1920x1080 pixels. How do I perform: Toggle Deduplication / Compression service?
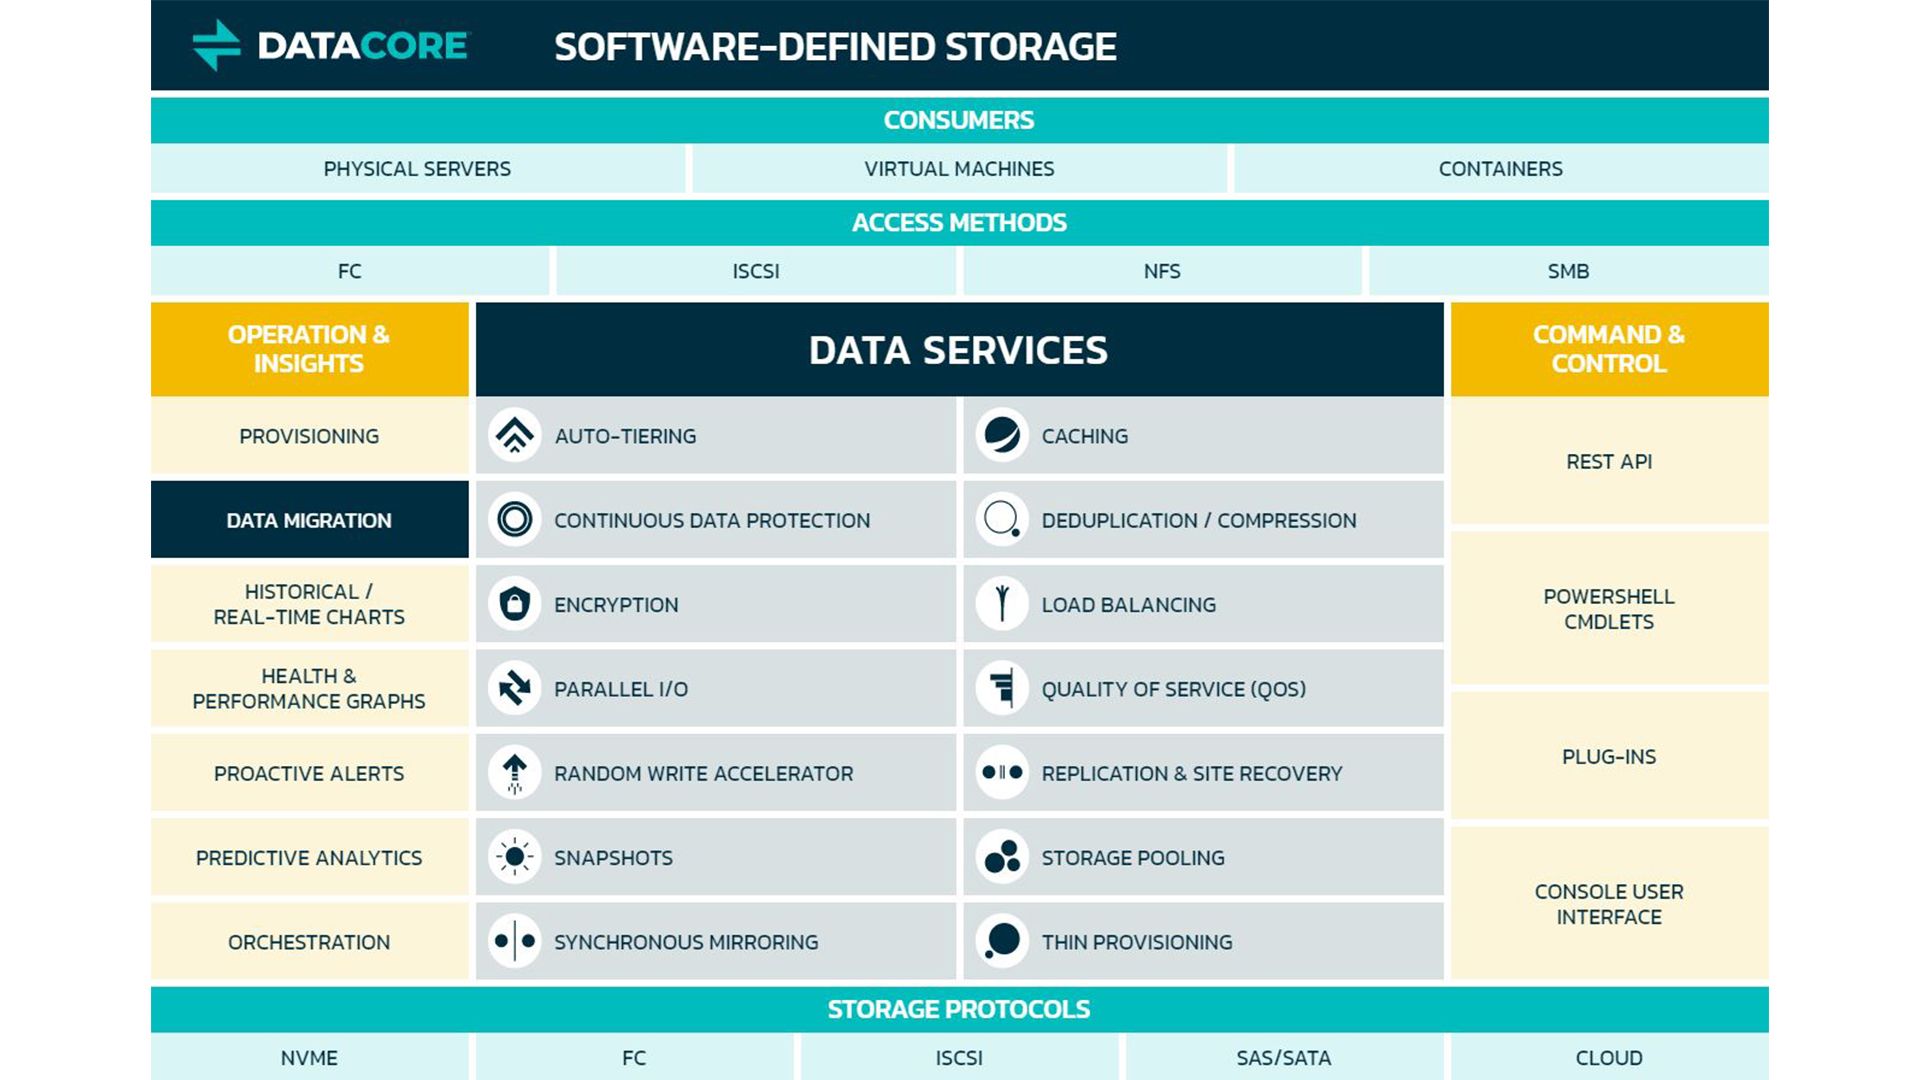pos(1198,520)
